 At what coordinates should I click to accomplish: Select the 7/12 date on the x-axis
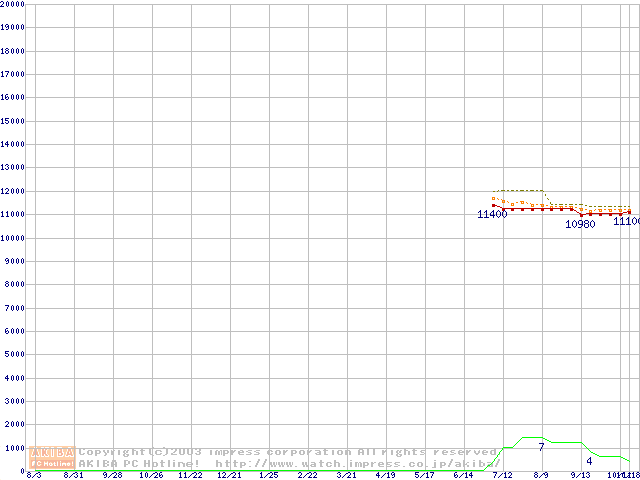502,475
